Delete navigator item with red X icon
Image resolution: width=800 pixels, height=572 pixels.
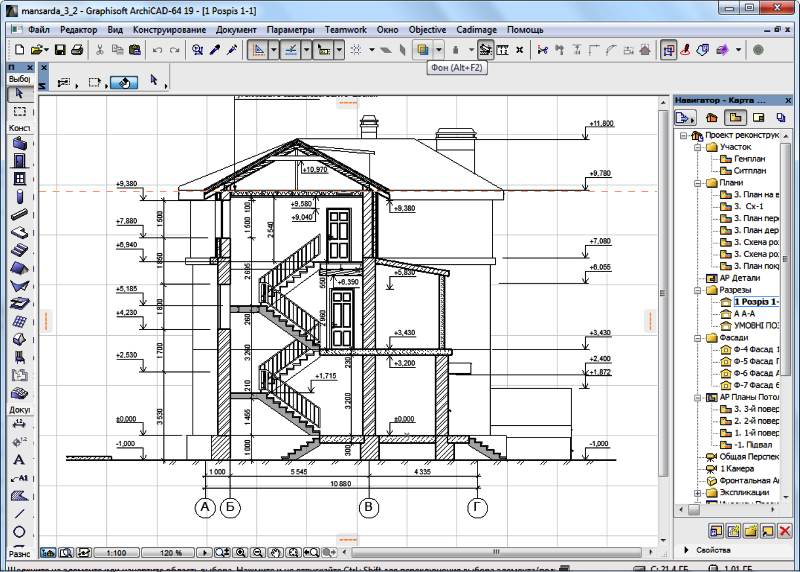tap(785, 531)
